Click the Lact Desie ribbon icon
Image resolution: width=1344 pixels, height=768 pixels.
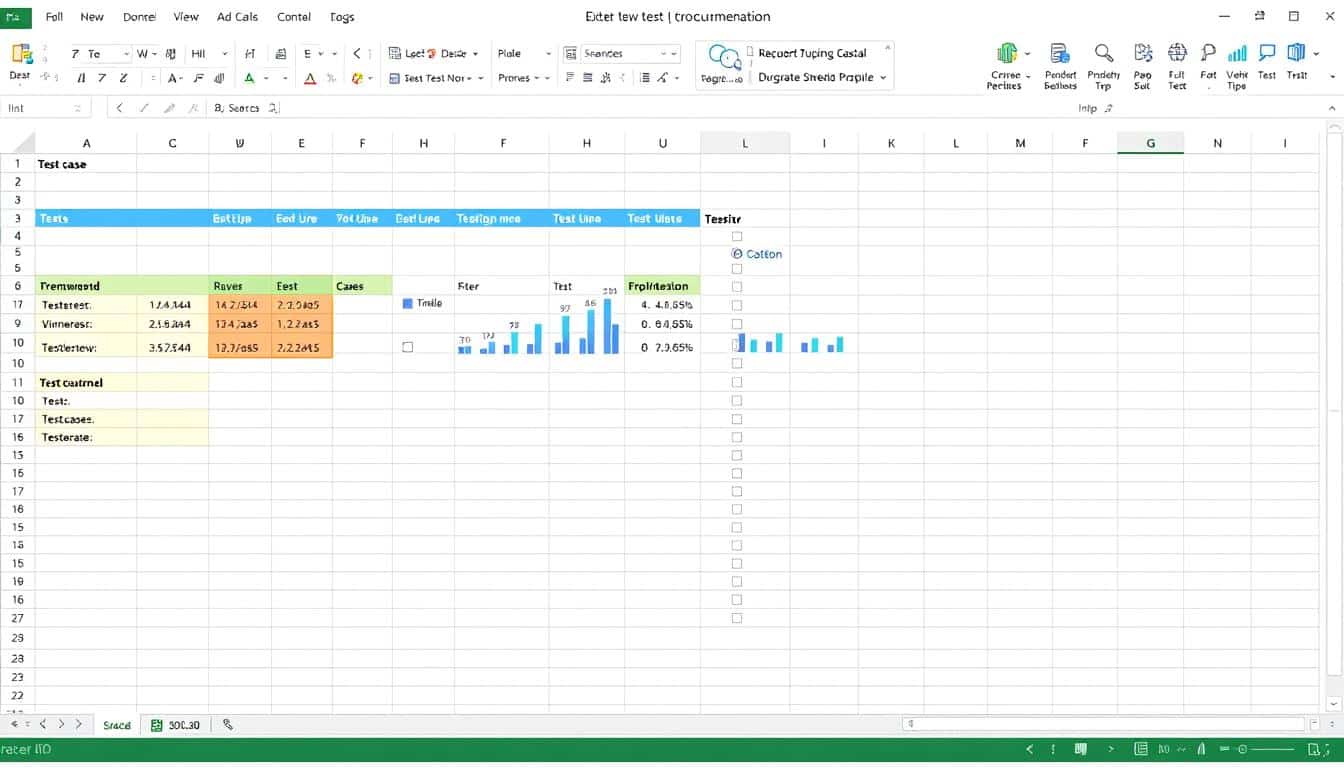[x=396, y=54]
